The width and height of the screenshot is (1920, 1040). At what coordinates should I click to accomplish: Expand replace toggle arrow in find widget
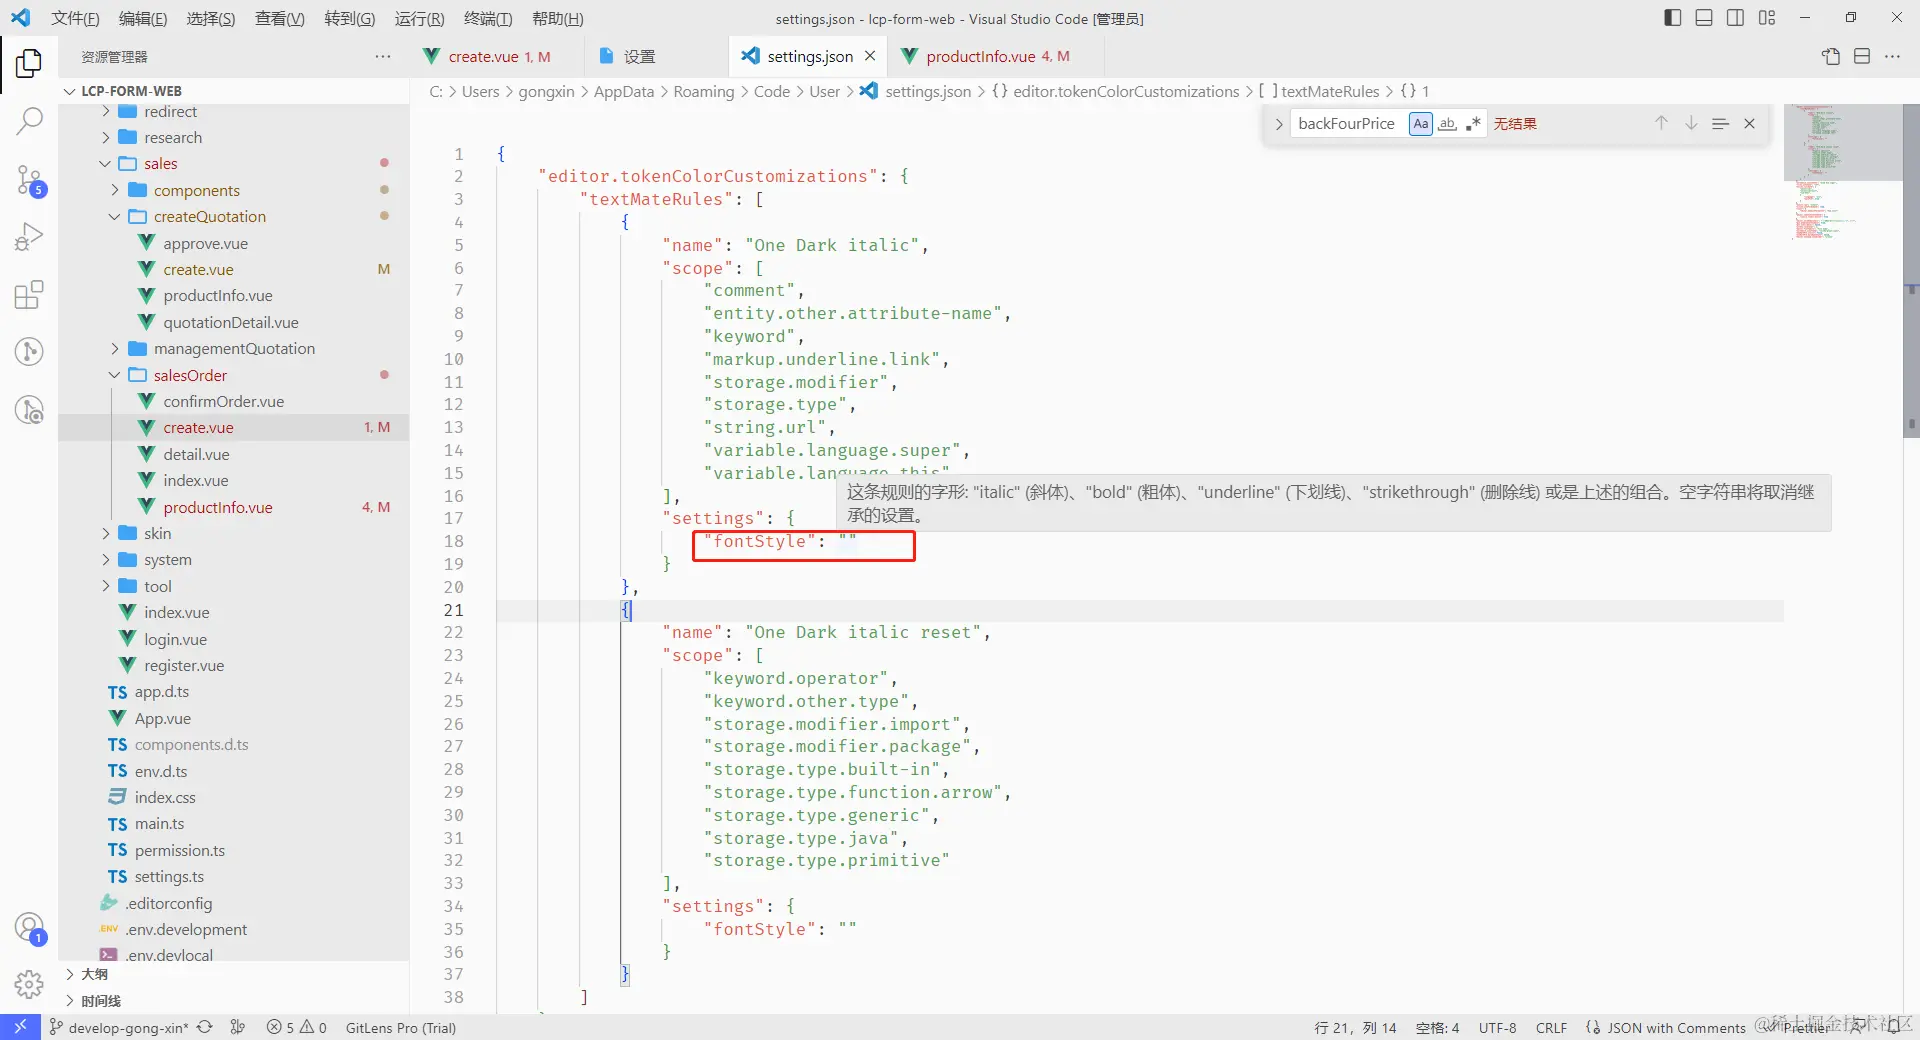pyautogui.click(x=1278, y=124)
